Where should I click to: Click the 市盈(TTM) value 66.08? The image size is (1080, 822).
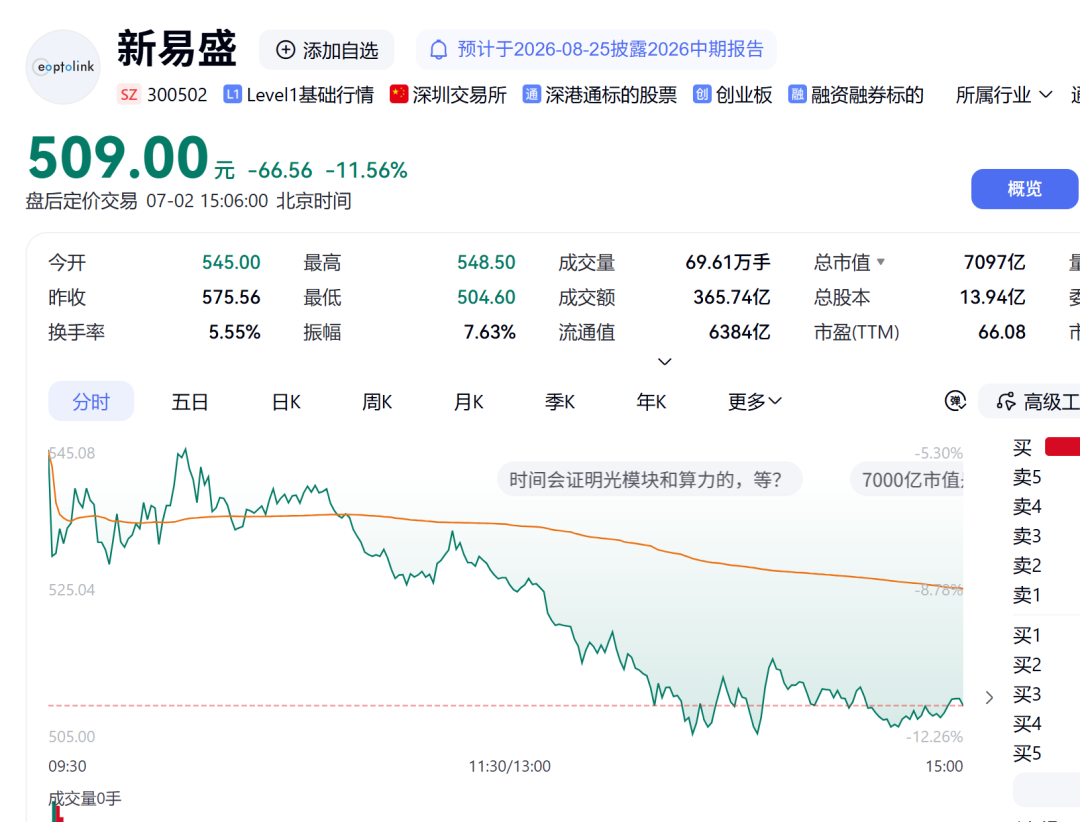[1001, 333]
